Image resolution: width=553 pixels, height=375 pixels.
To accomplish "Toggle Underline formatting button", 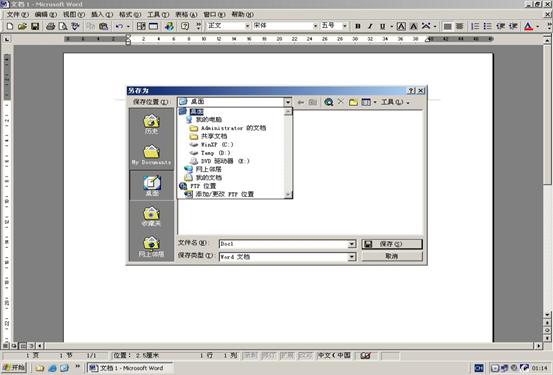I will [x=382, y=26].
